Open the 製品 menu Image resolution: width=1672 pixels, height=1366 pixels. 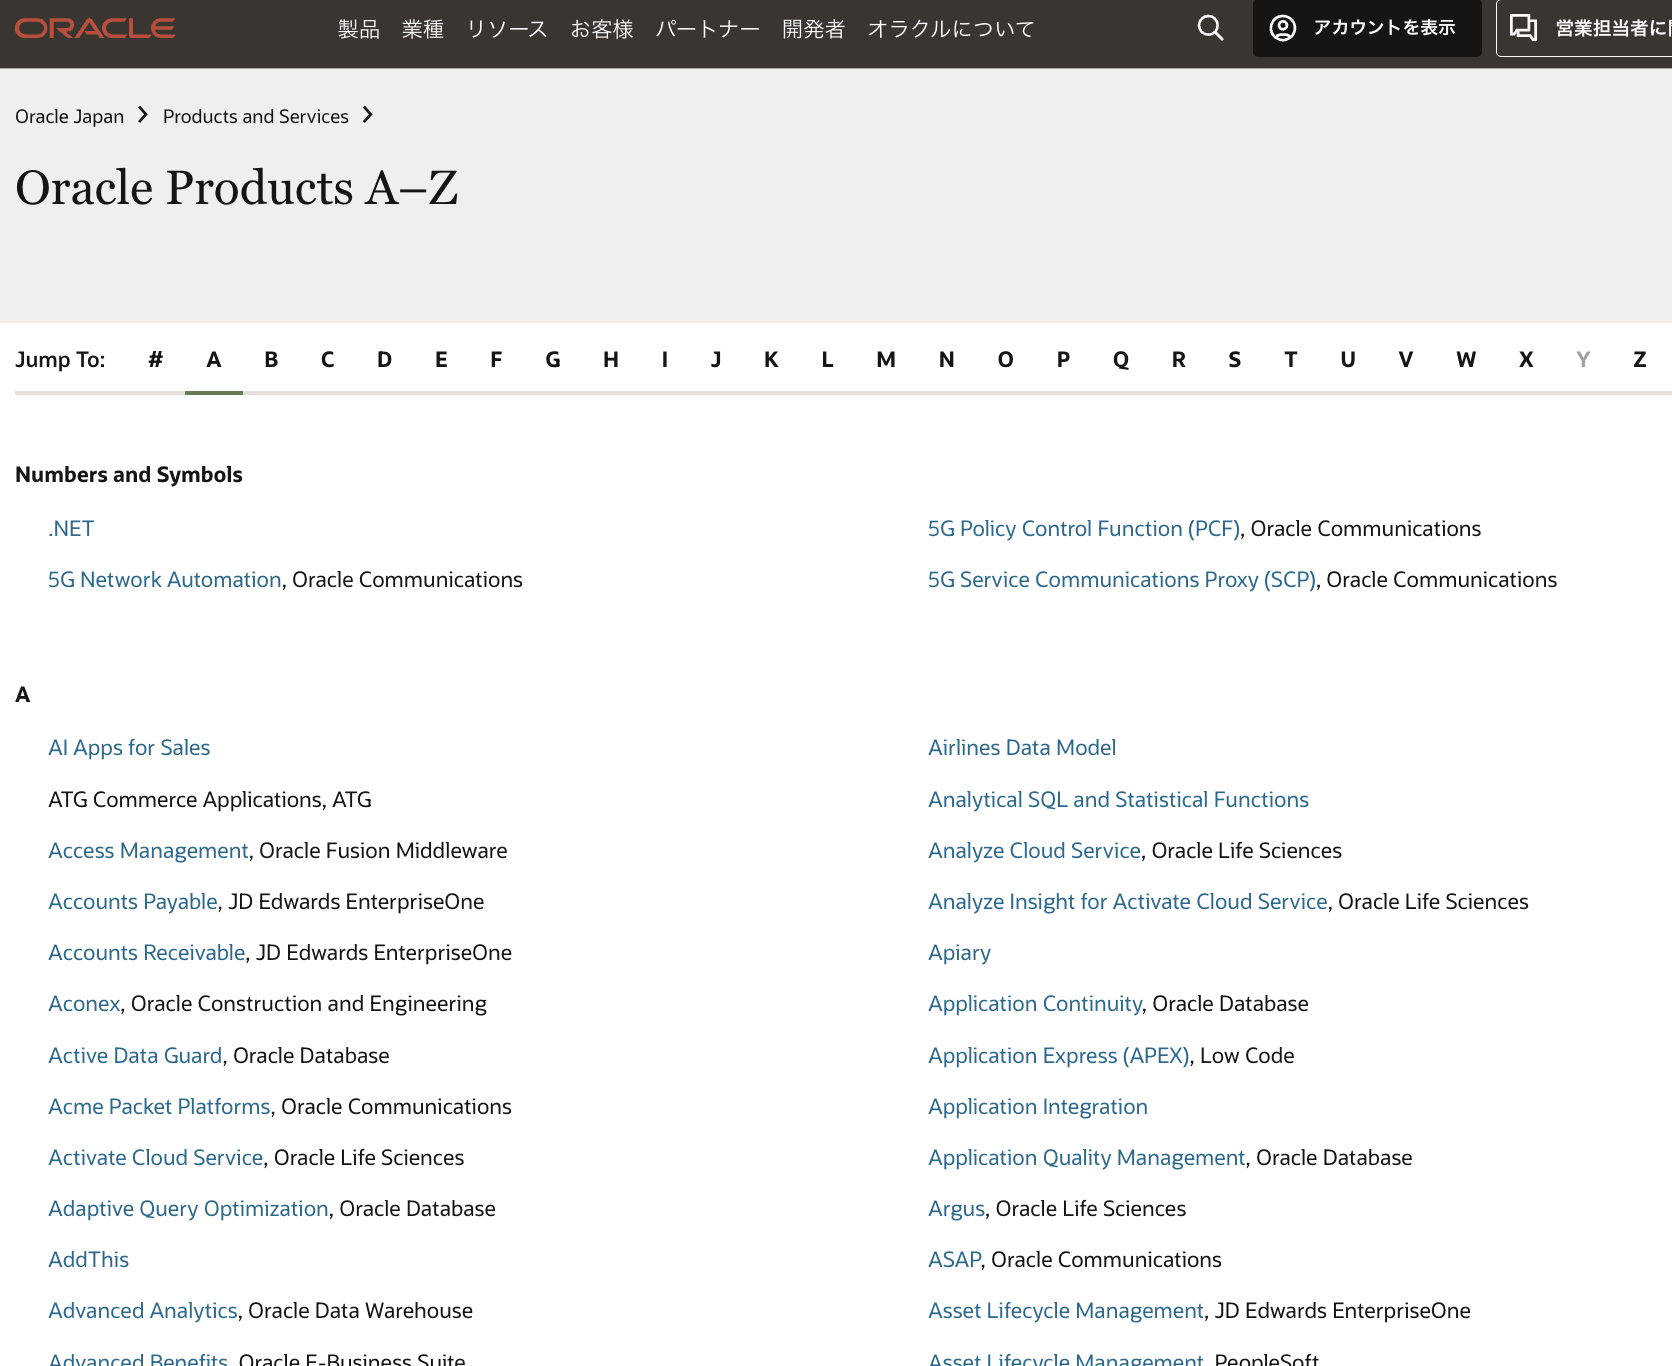358,29
